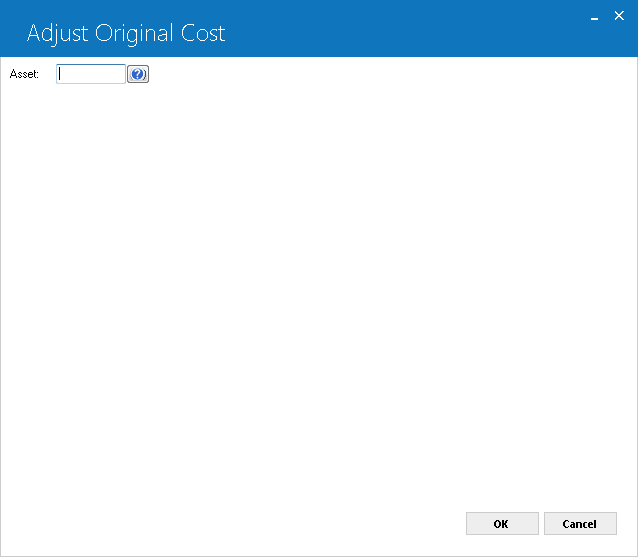638x557 pixels.
Task: Launch asset search beside the Asset field
Action: tap(138, 74)
